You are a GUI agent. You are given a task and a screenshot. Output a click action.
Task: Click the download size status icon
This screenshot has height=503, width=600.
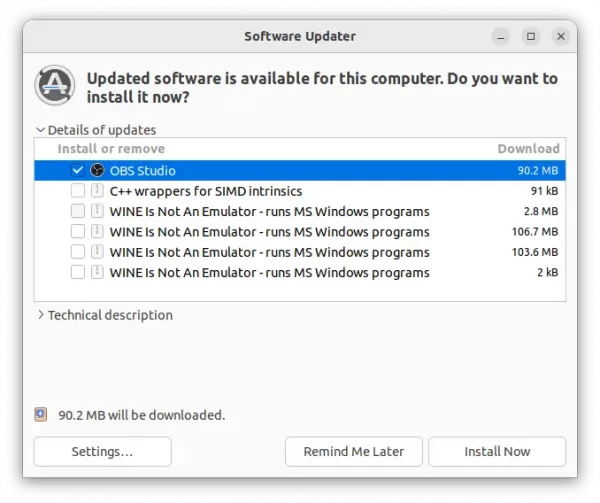pos(41,414)
